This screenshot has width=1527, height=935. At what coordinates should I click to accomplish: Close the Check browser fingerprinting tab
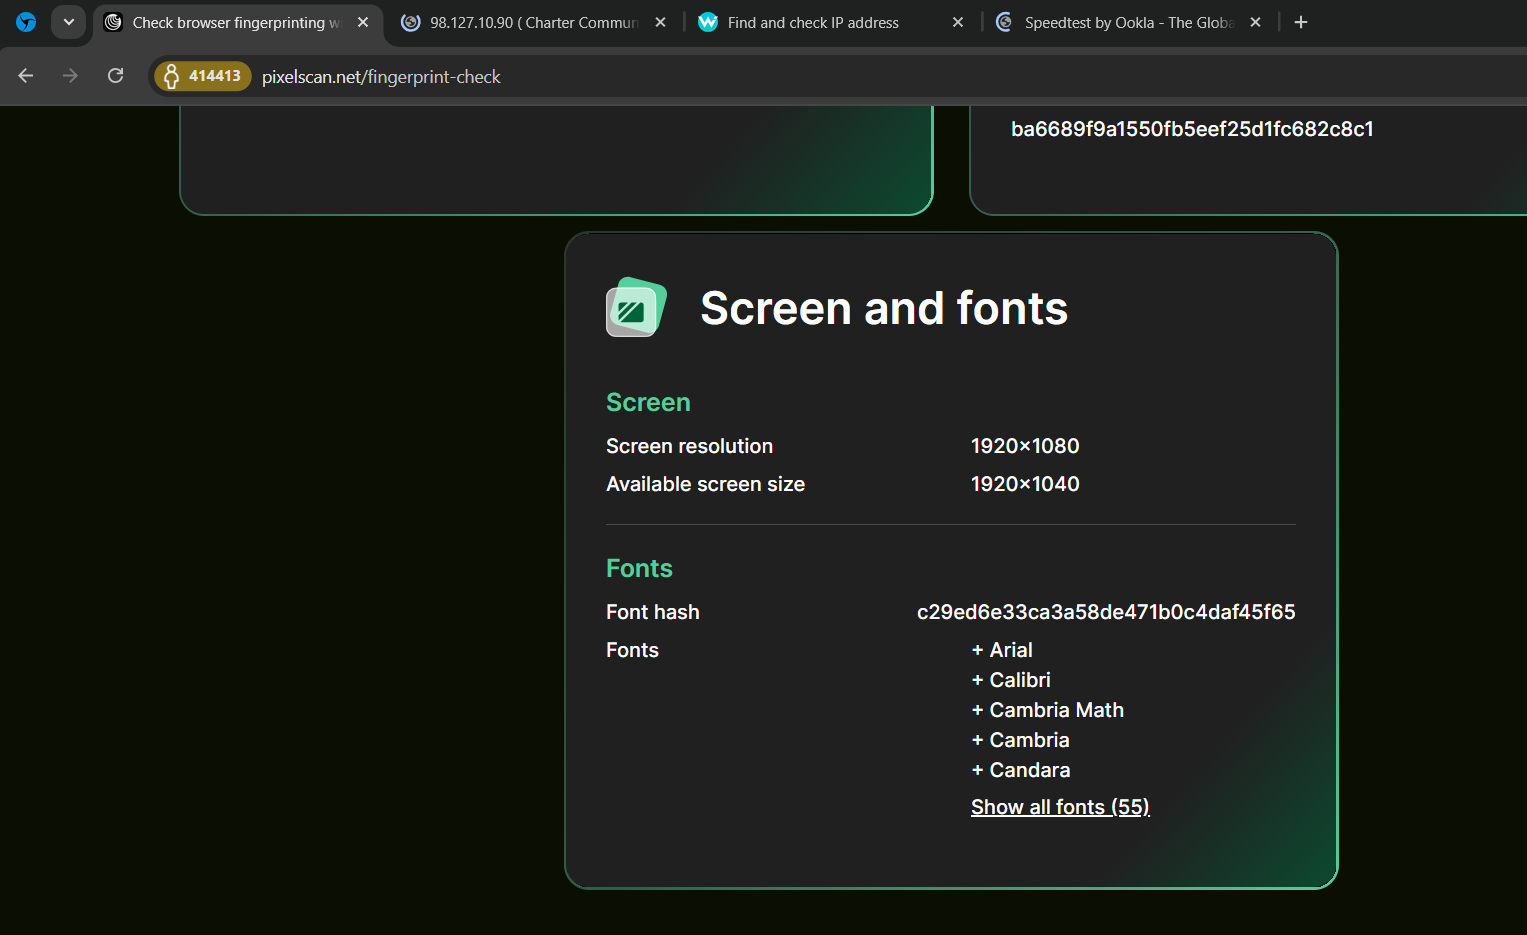pos(363,22)
